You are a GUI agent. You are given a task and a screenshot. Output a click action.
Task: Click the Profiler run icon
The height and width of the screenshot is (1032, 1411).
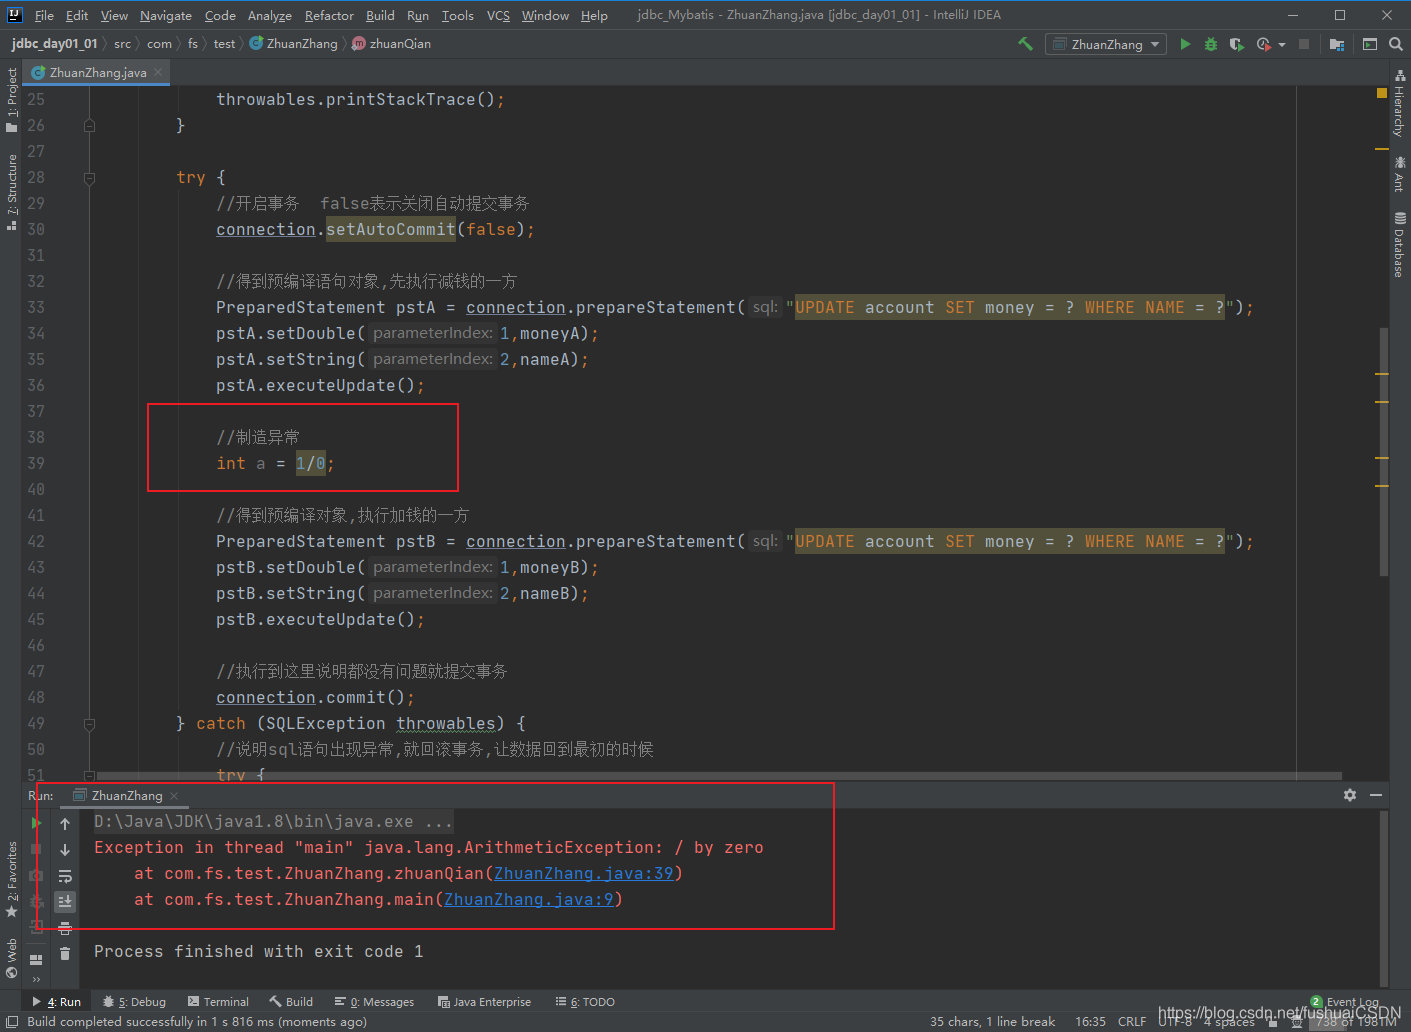(1263, 44)
